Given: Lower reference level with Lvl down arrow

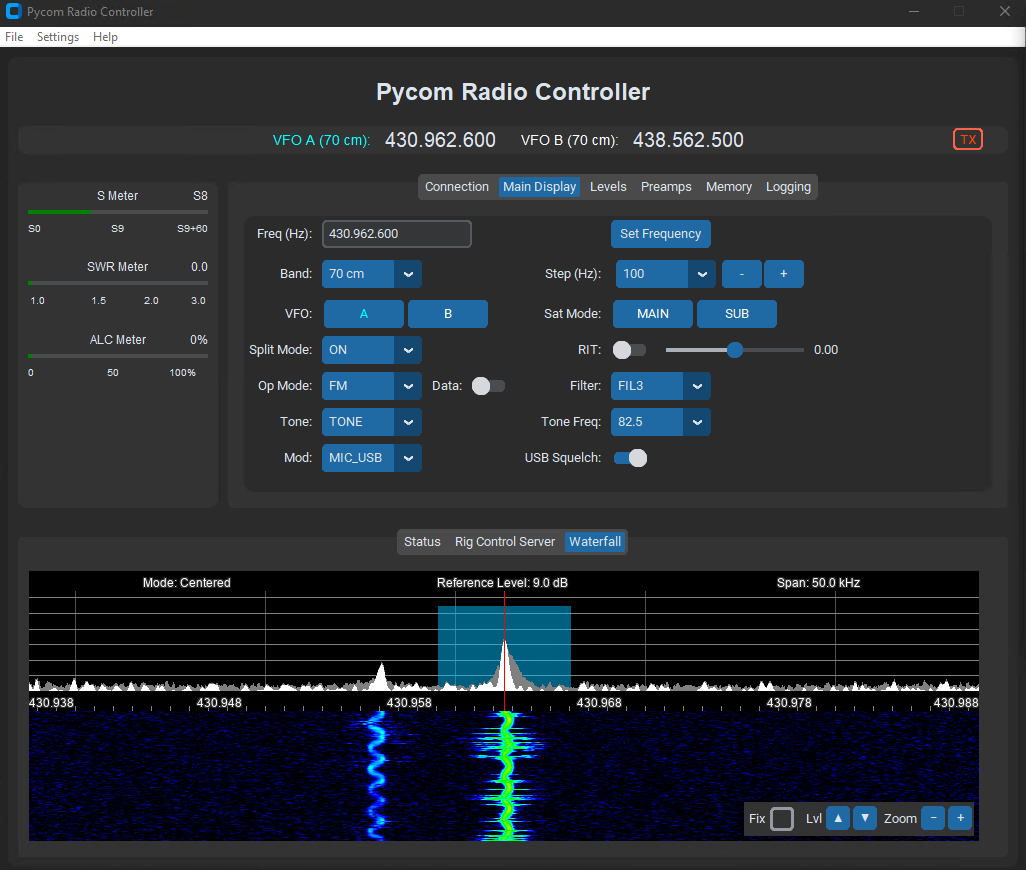Looking at the screenshot, I should [864, 817].
